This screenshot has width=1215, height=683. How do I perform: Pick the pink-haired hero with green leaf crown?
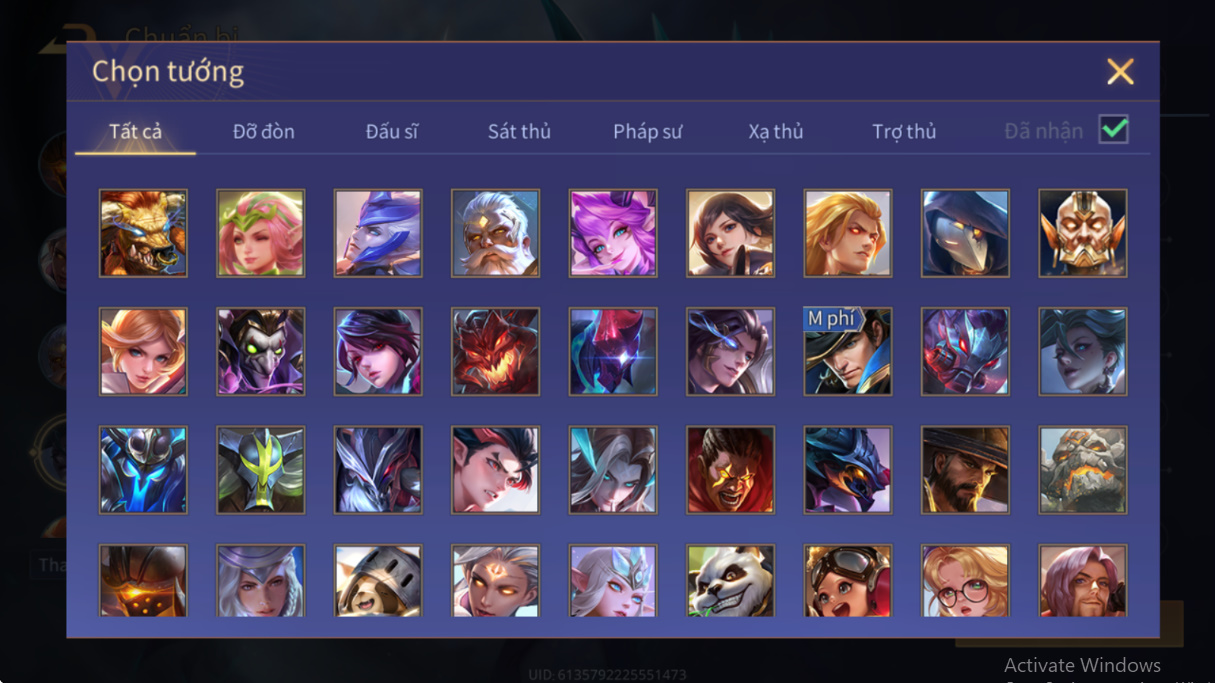261,233
